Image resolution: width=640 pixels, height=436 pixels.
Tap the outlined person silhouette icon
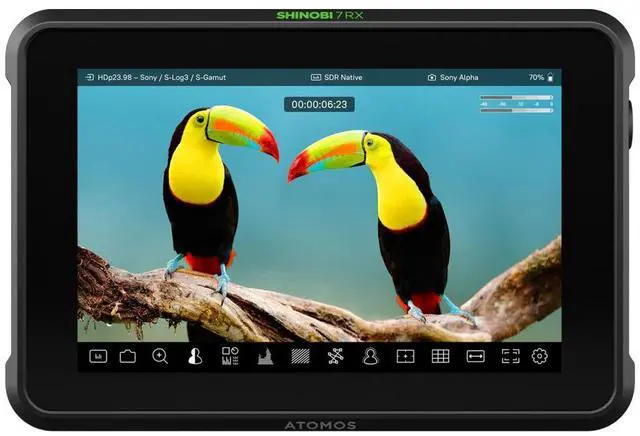pyautogui.click(x=371, y=356)
